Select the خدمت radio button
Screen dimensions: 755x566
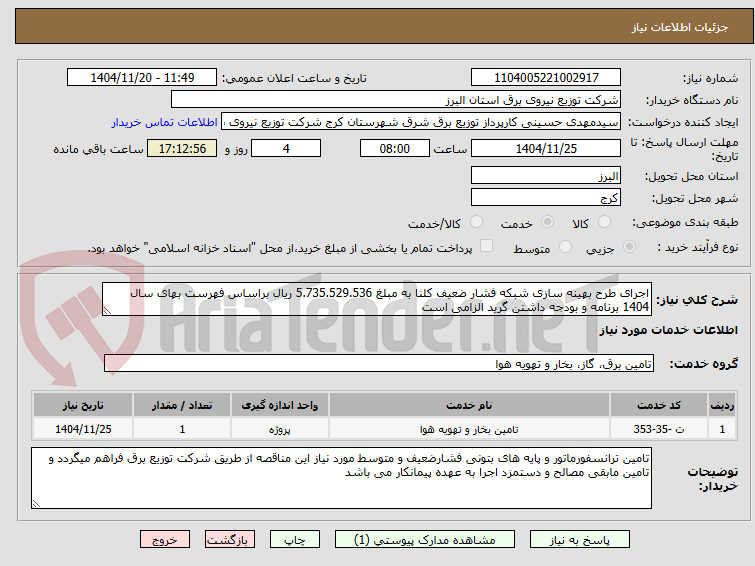pyautogui.click(x=547, y=222)
